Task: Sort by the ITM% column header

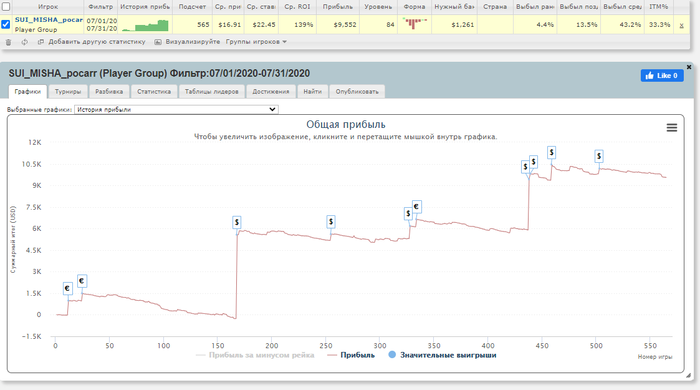Action: pos(659,7)
